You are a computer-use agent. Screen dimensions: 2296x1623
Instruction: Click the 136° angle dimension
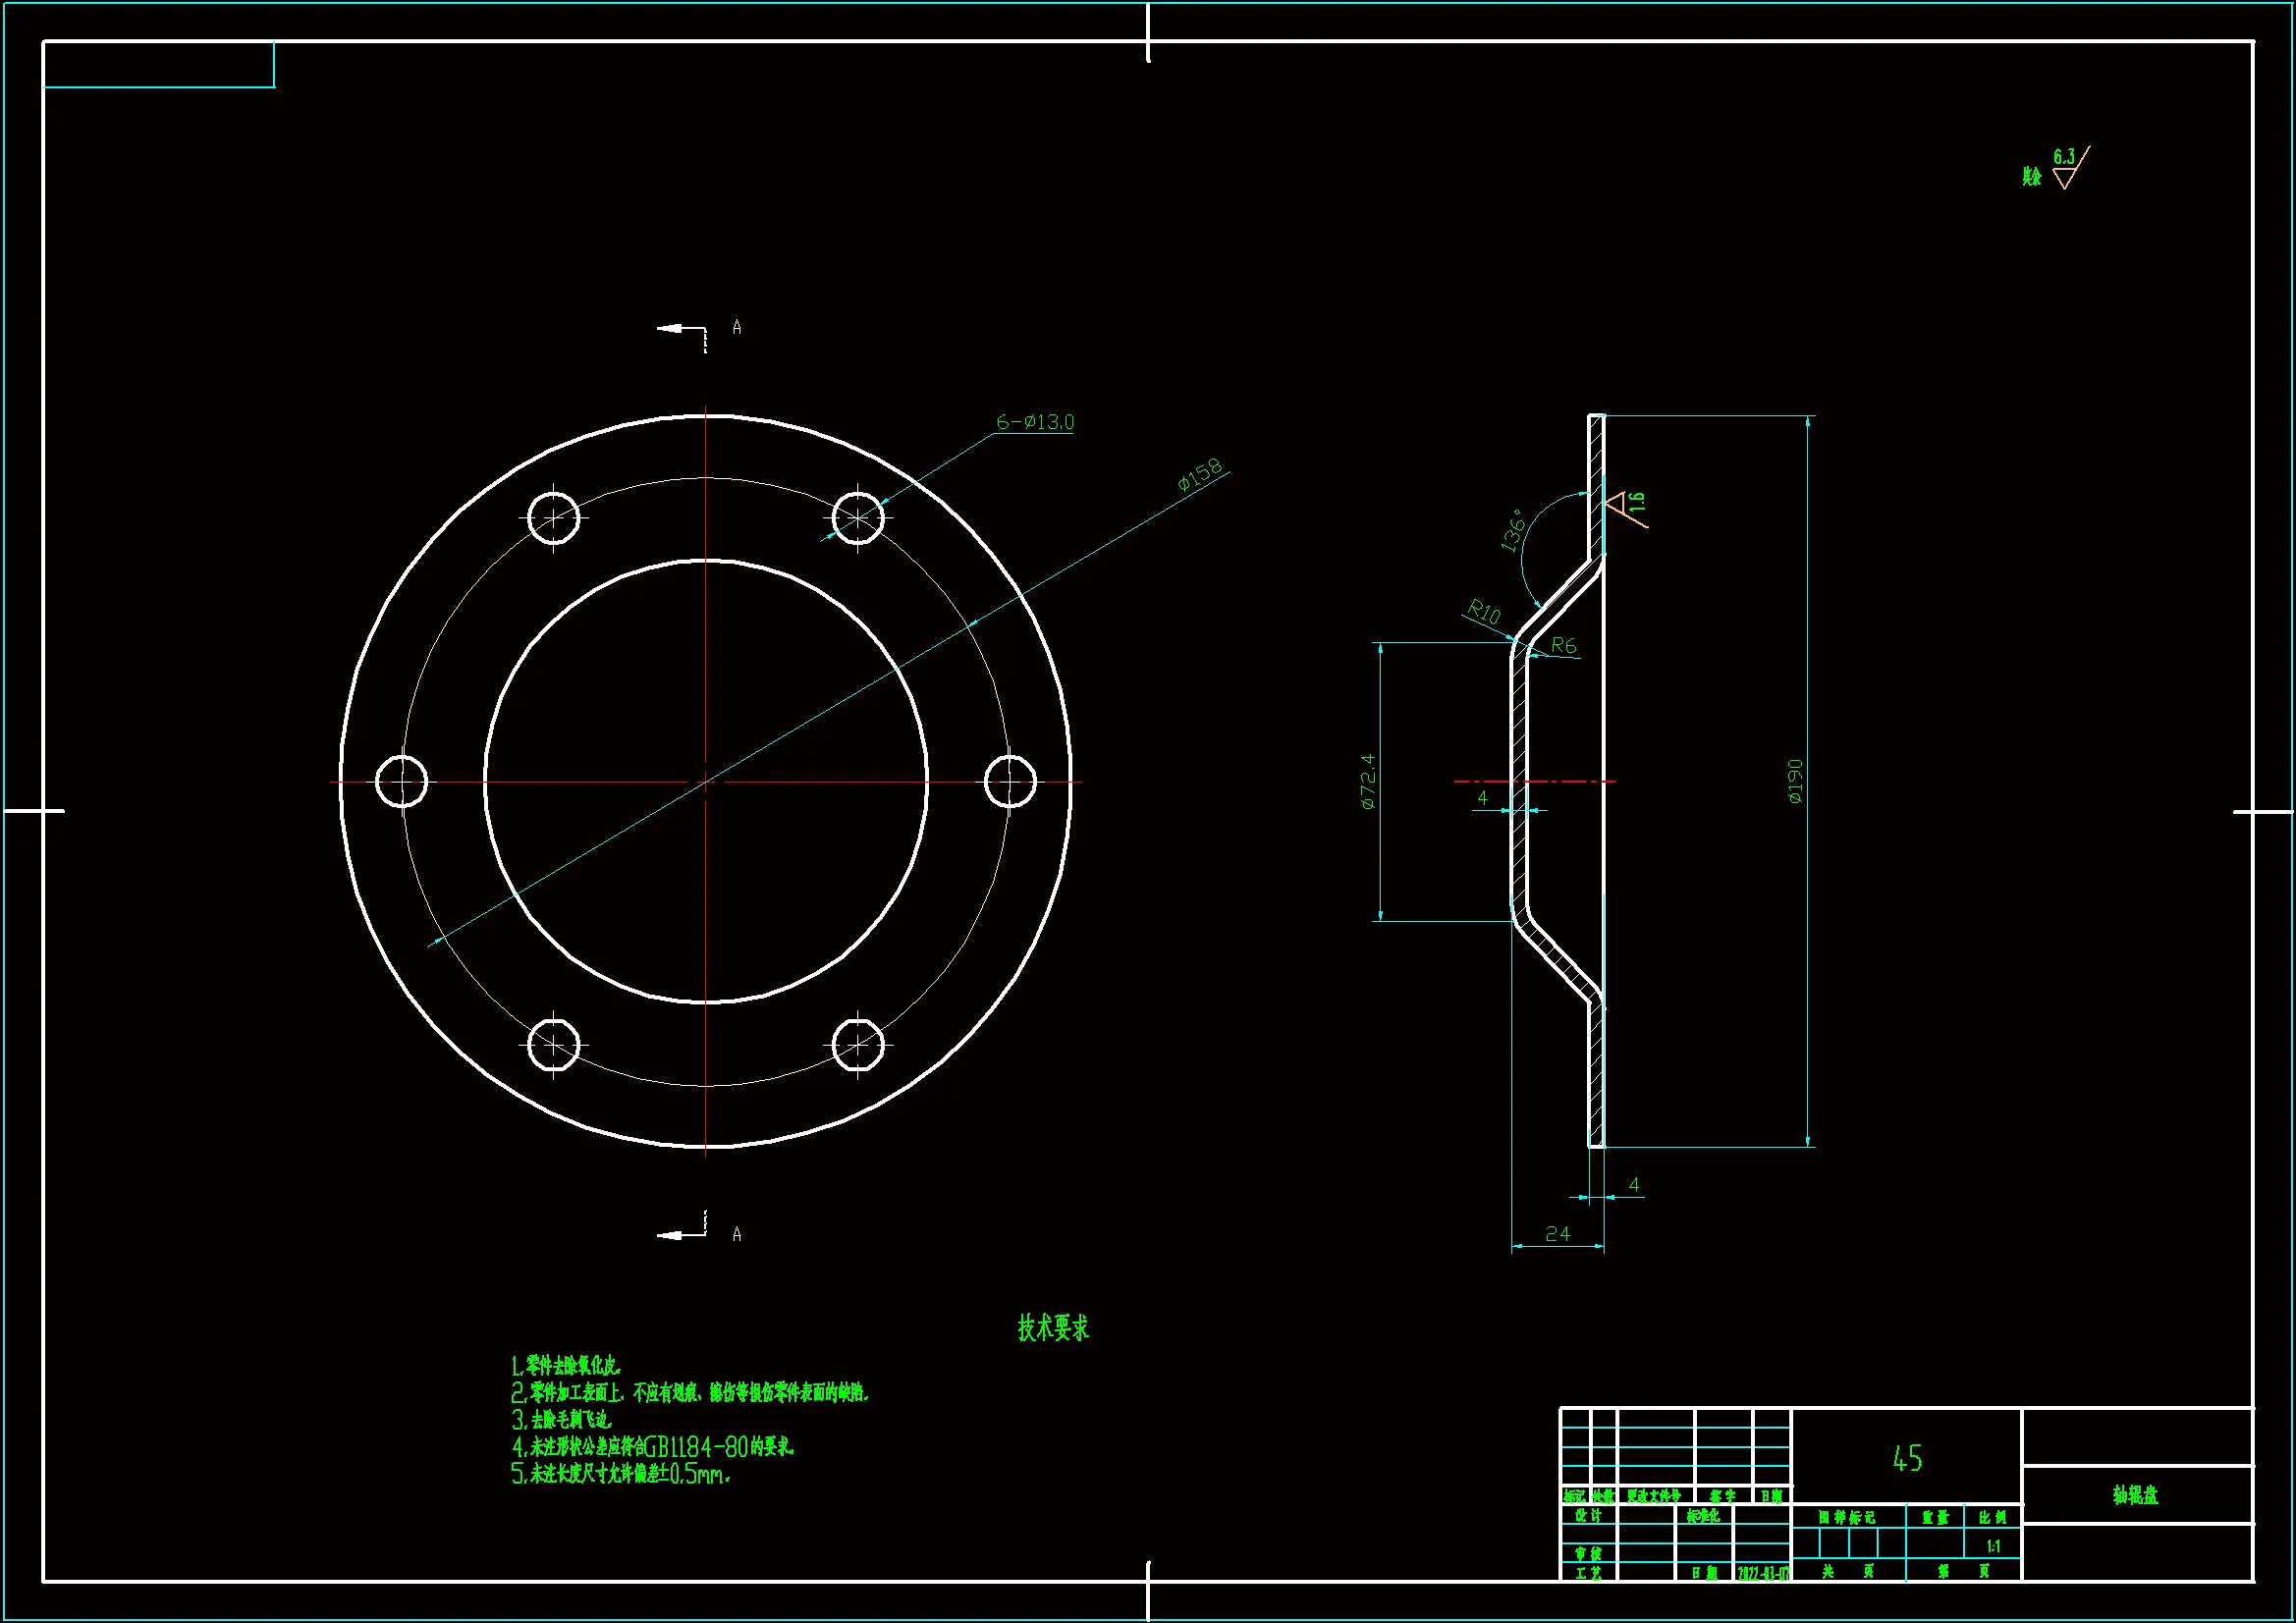click(1513, 530)
